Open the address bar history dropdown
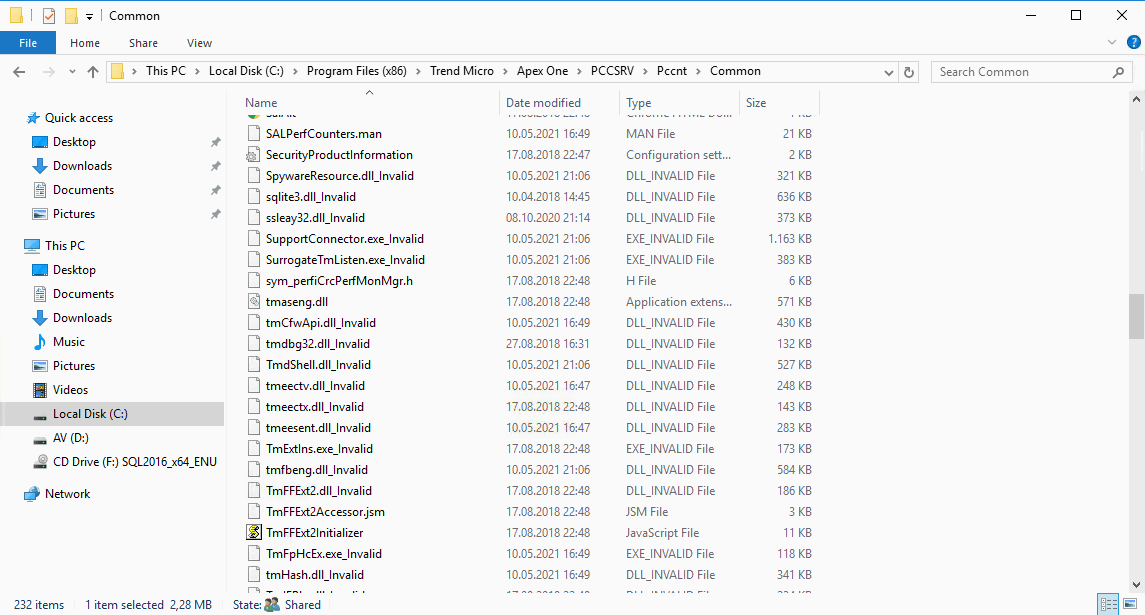1145x615 pixels. coord(889,72)
